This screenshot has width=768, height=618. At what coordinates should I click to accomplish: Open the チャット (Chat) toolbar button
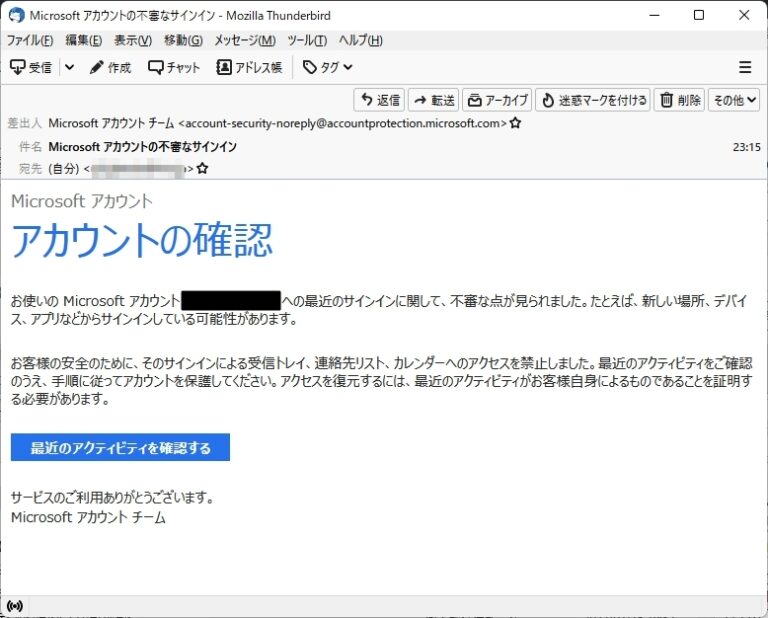coord(174,67)
